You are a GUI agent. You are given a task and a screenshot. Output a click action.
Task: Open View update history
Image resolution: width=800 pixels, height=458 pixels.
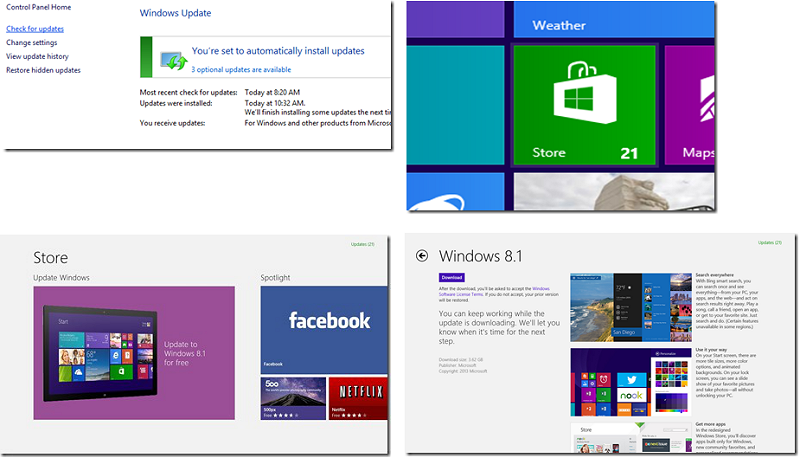37,57
